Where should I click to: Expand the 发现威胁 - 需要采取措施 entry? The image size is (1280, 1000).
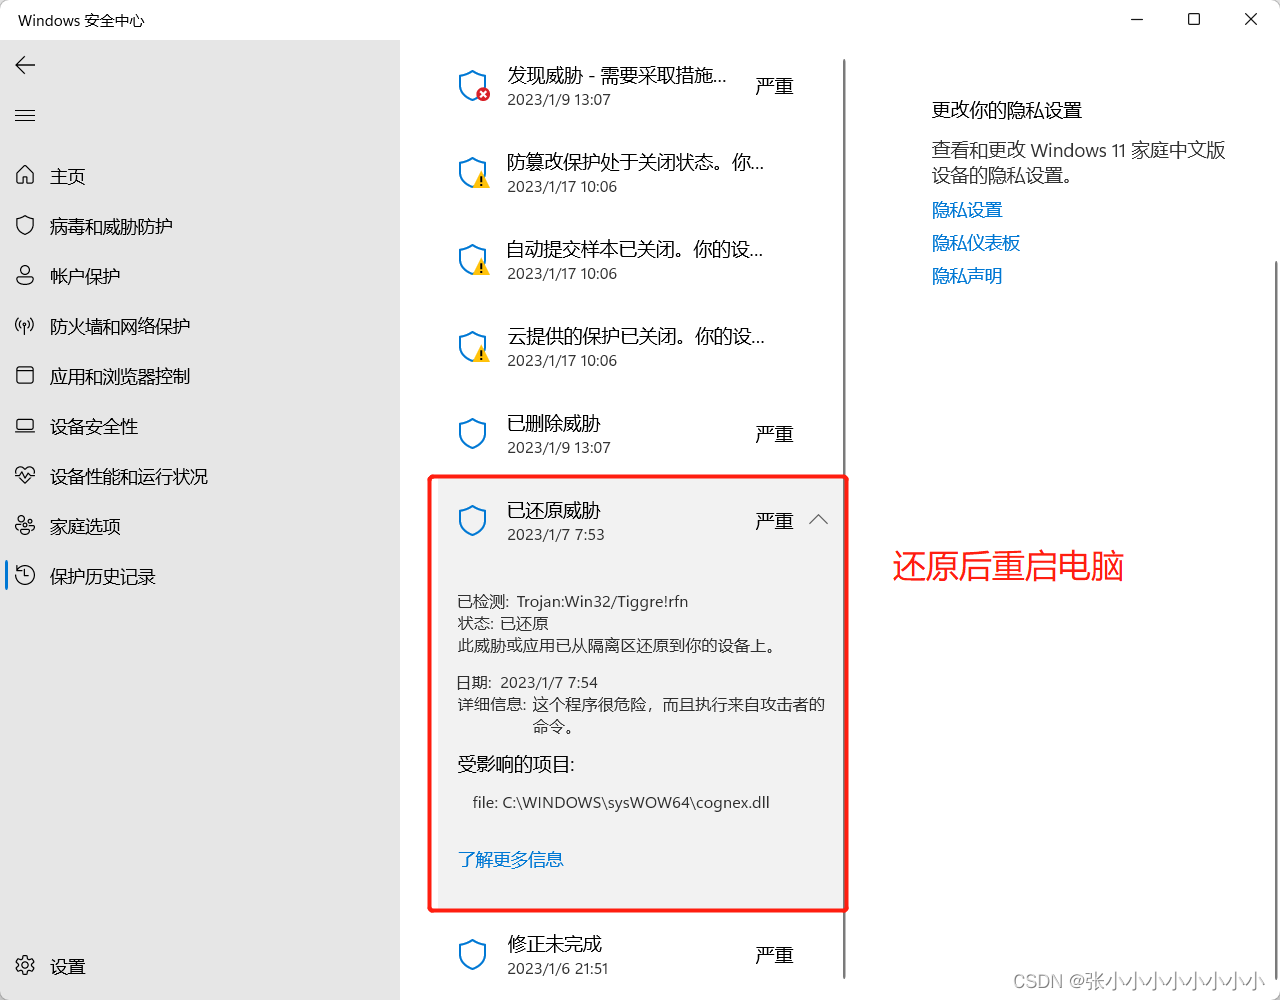click(636, 86)
